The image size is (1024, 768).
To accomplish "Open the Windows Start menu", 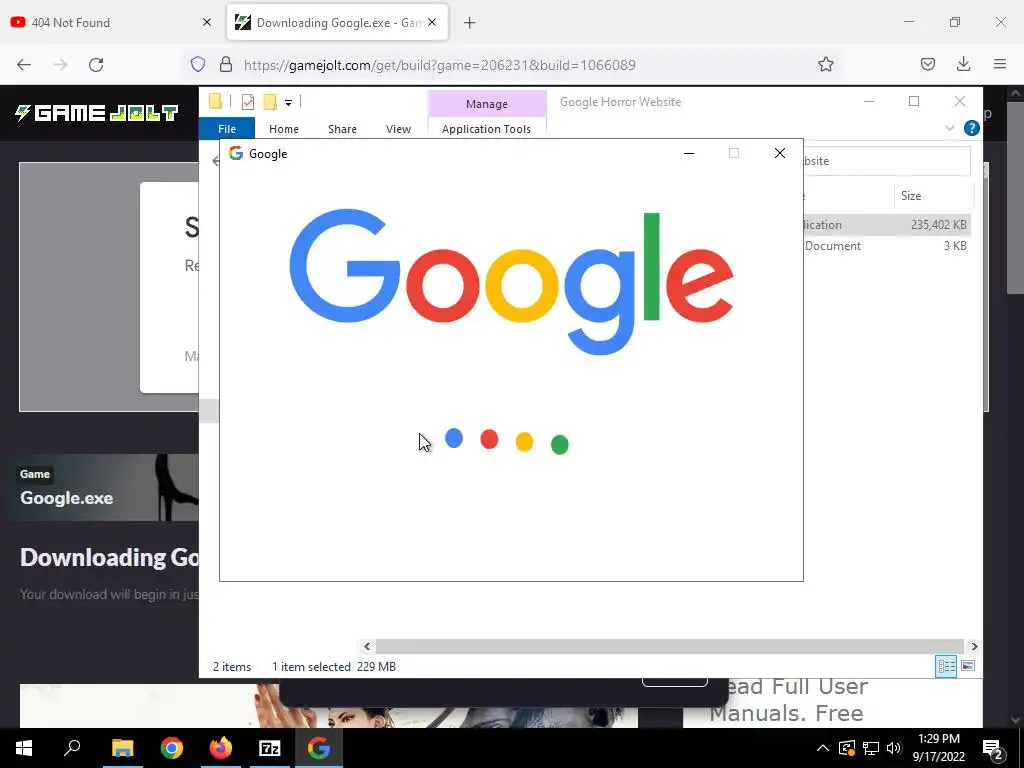I will (x=24, y=748).
